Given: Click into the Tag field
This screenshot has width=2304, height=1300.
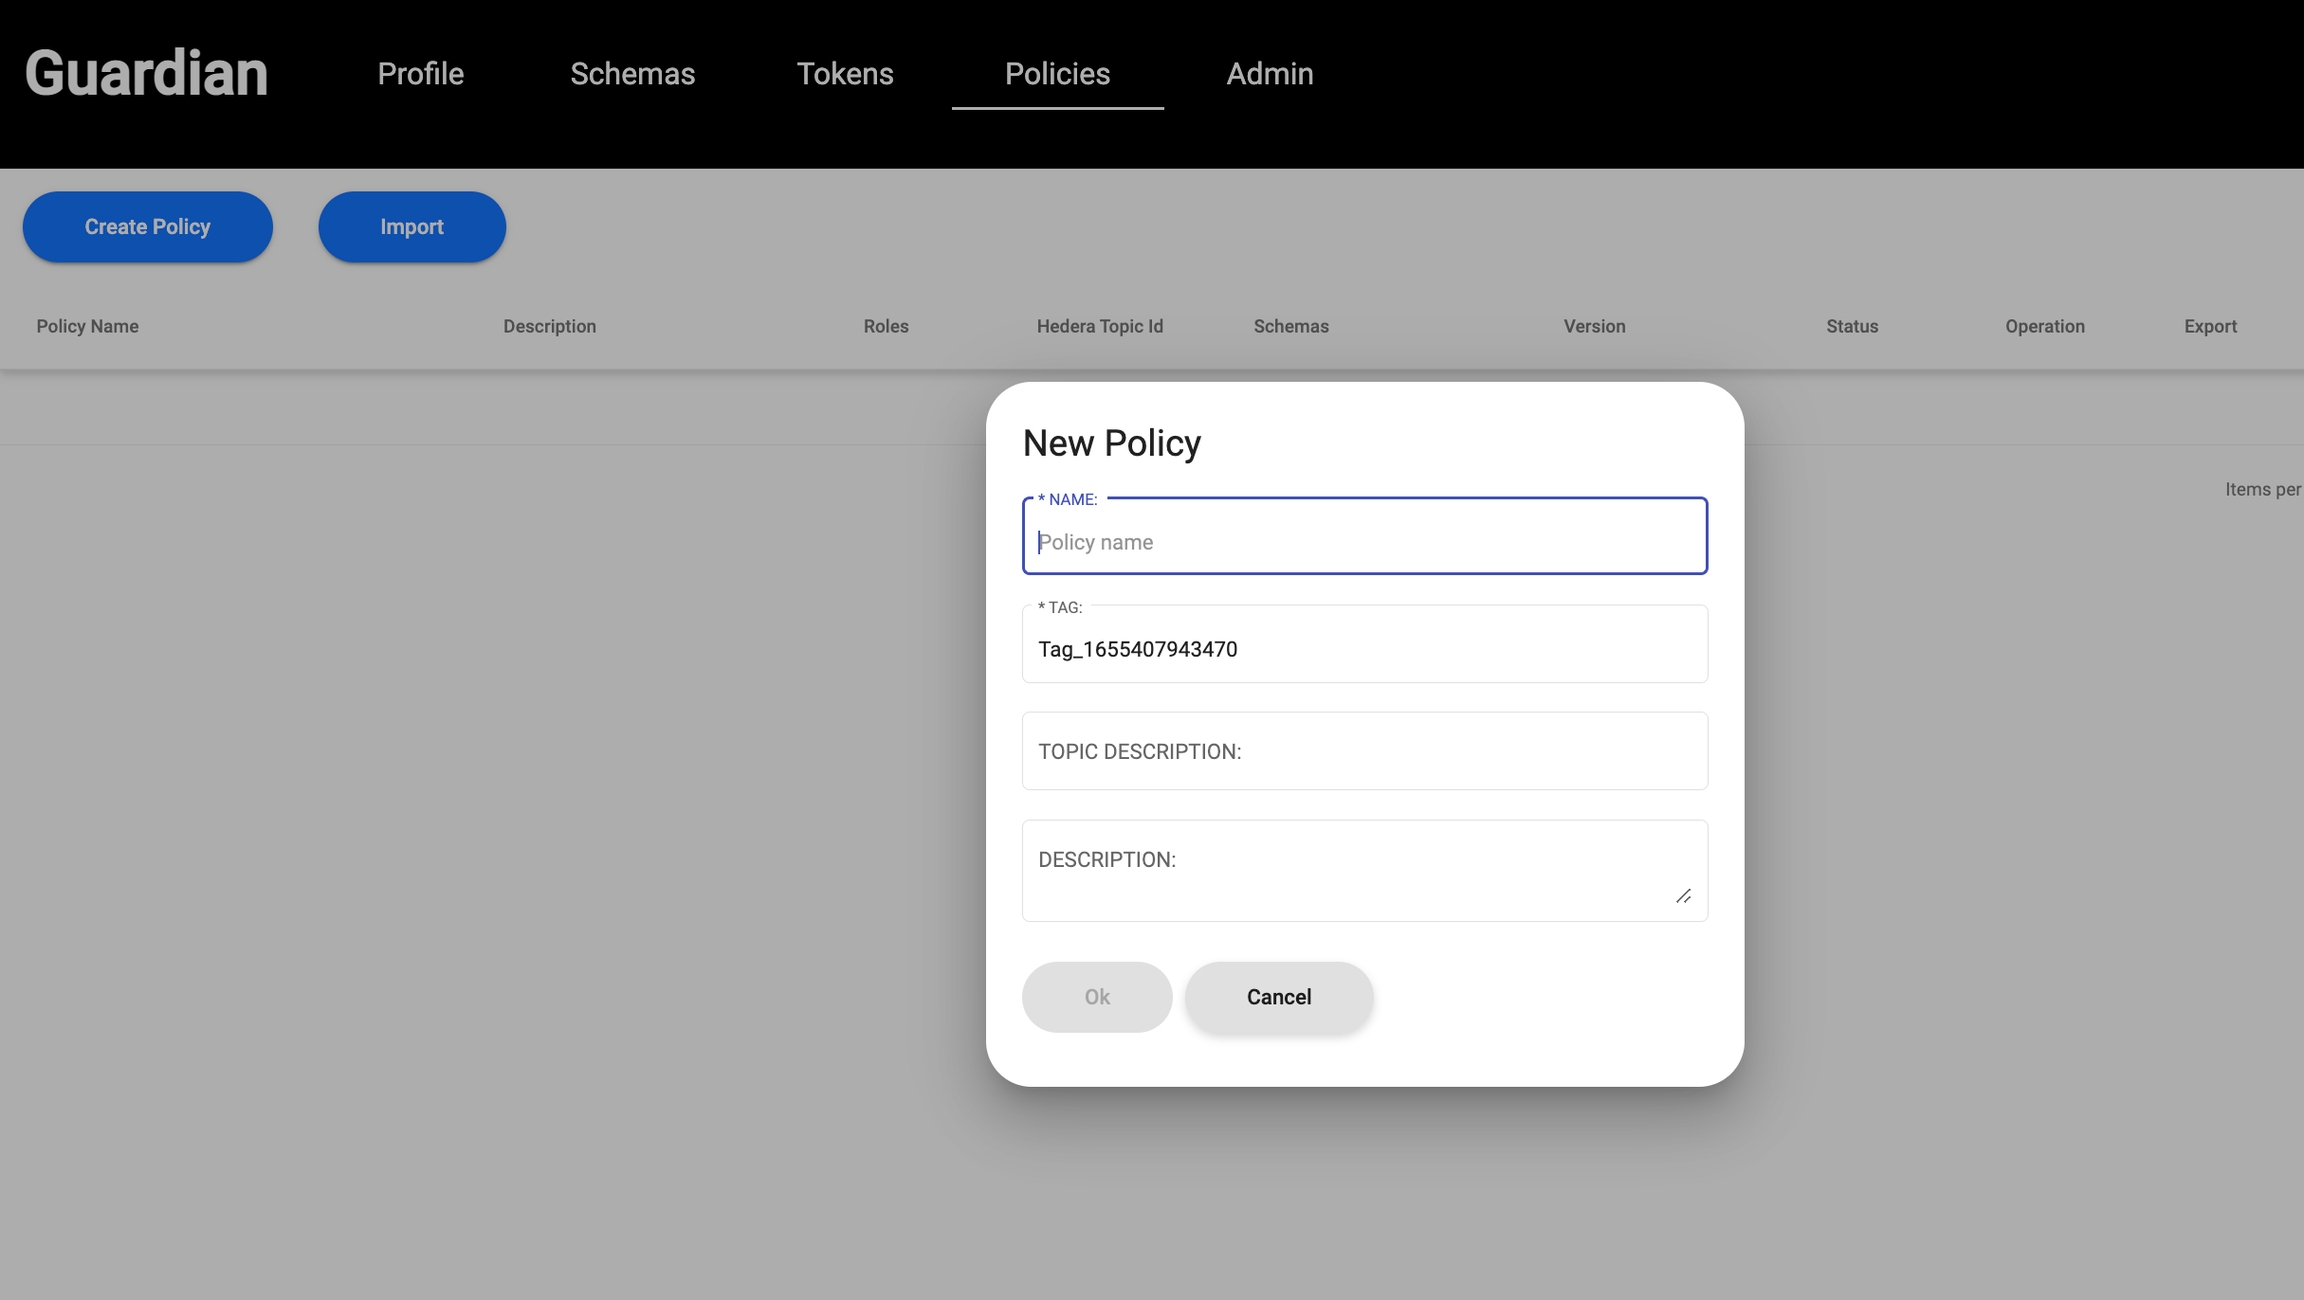Looking at the screenshot, I should point(1364,649).
